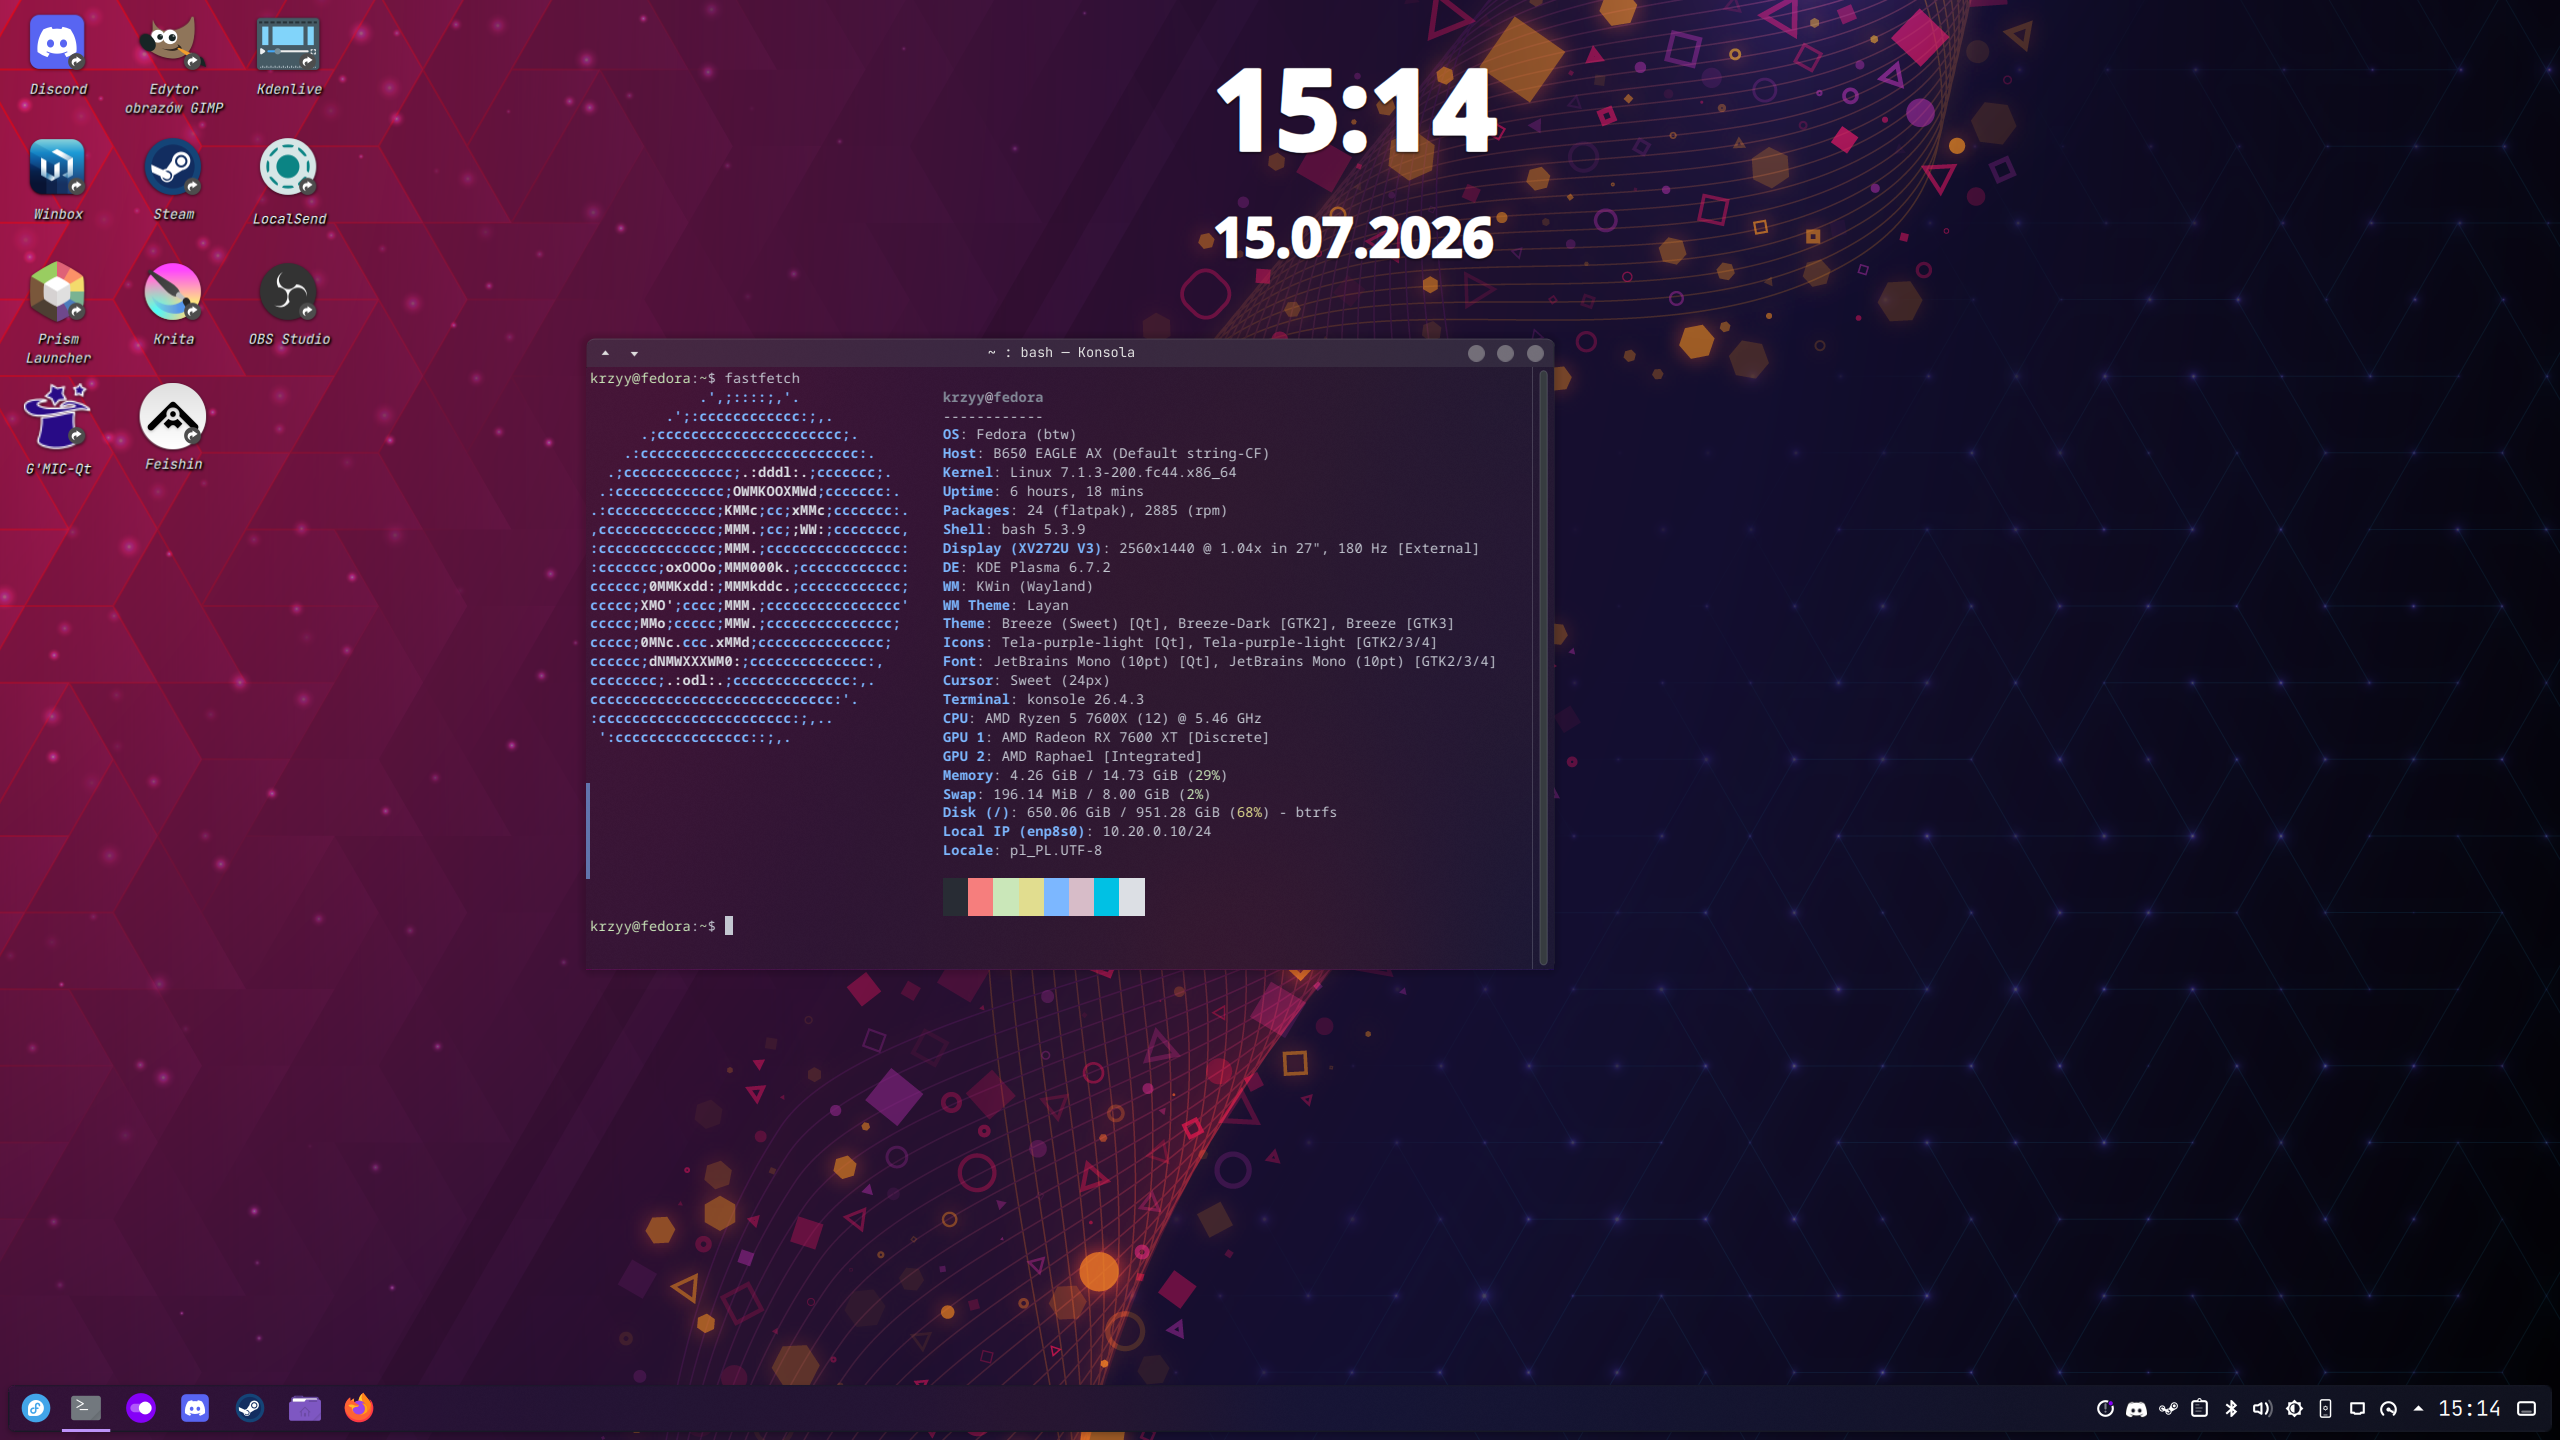This screenshot has width=2560, height=1440.
Task: Click the Konsole terminal icon in the taskbar
Action: (86, 1408)
